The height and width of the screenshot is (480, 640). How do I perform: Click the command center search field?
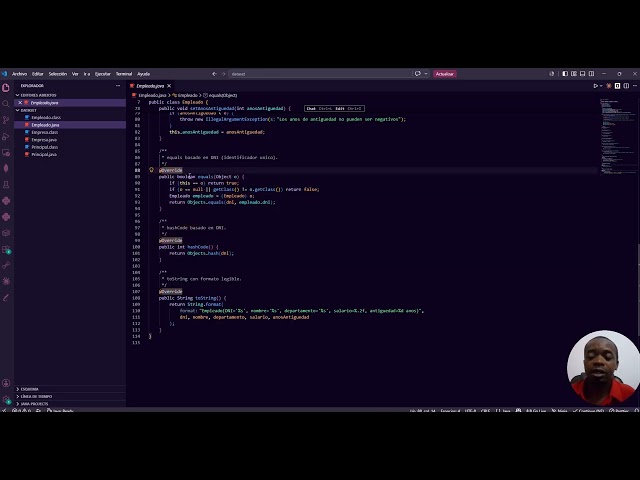pyautogui.click(x=320, y=74)
